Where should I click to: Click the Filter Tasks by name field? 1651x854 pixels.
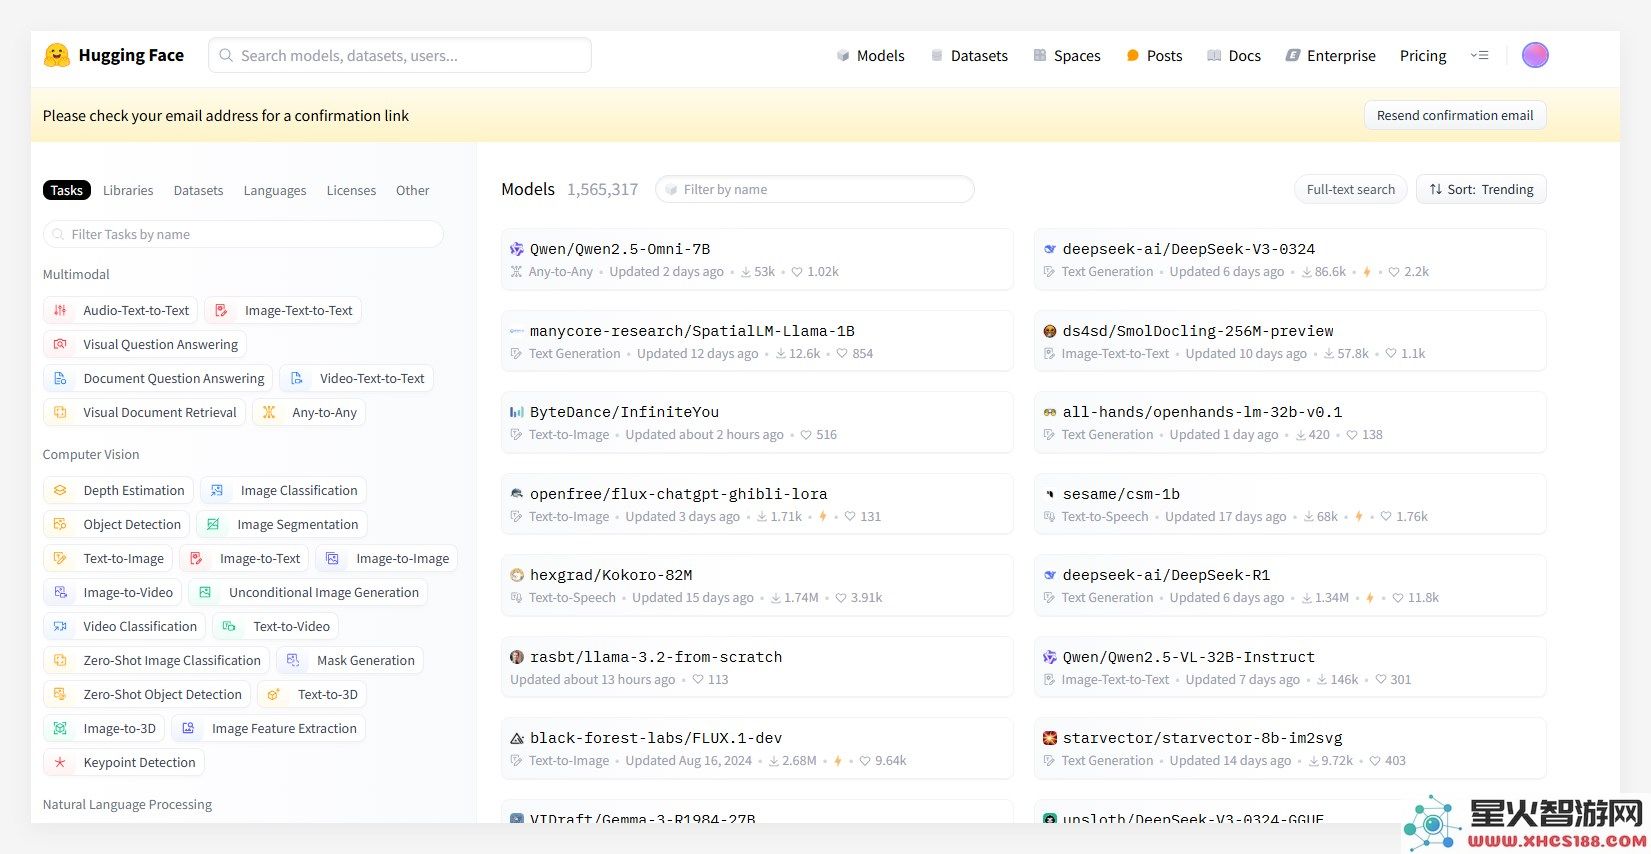click(243, 234)
